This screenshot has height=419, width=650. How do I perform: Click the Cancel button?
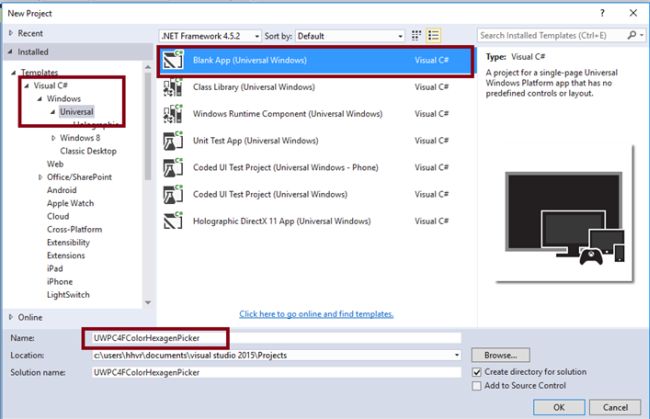click(x=615, y=407)
